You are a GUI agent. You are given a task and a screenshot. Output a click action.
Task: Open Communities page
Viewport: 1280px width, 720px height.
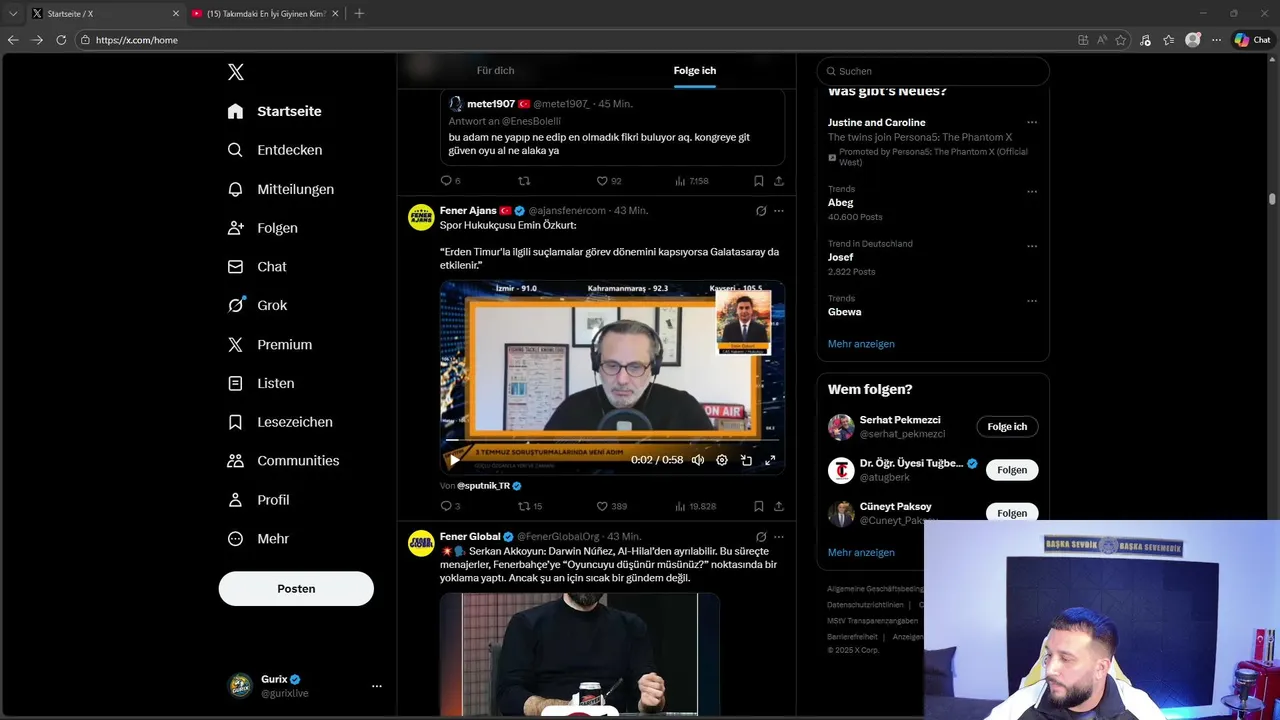[284, 461]
